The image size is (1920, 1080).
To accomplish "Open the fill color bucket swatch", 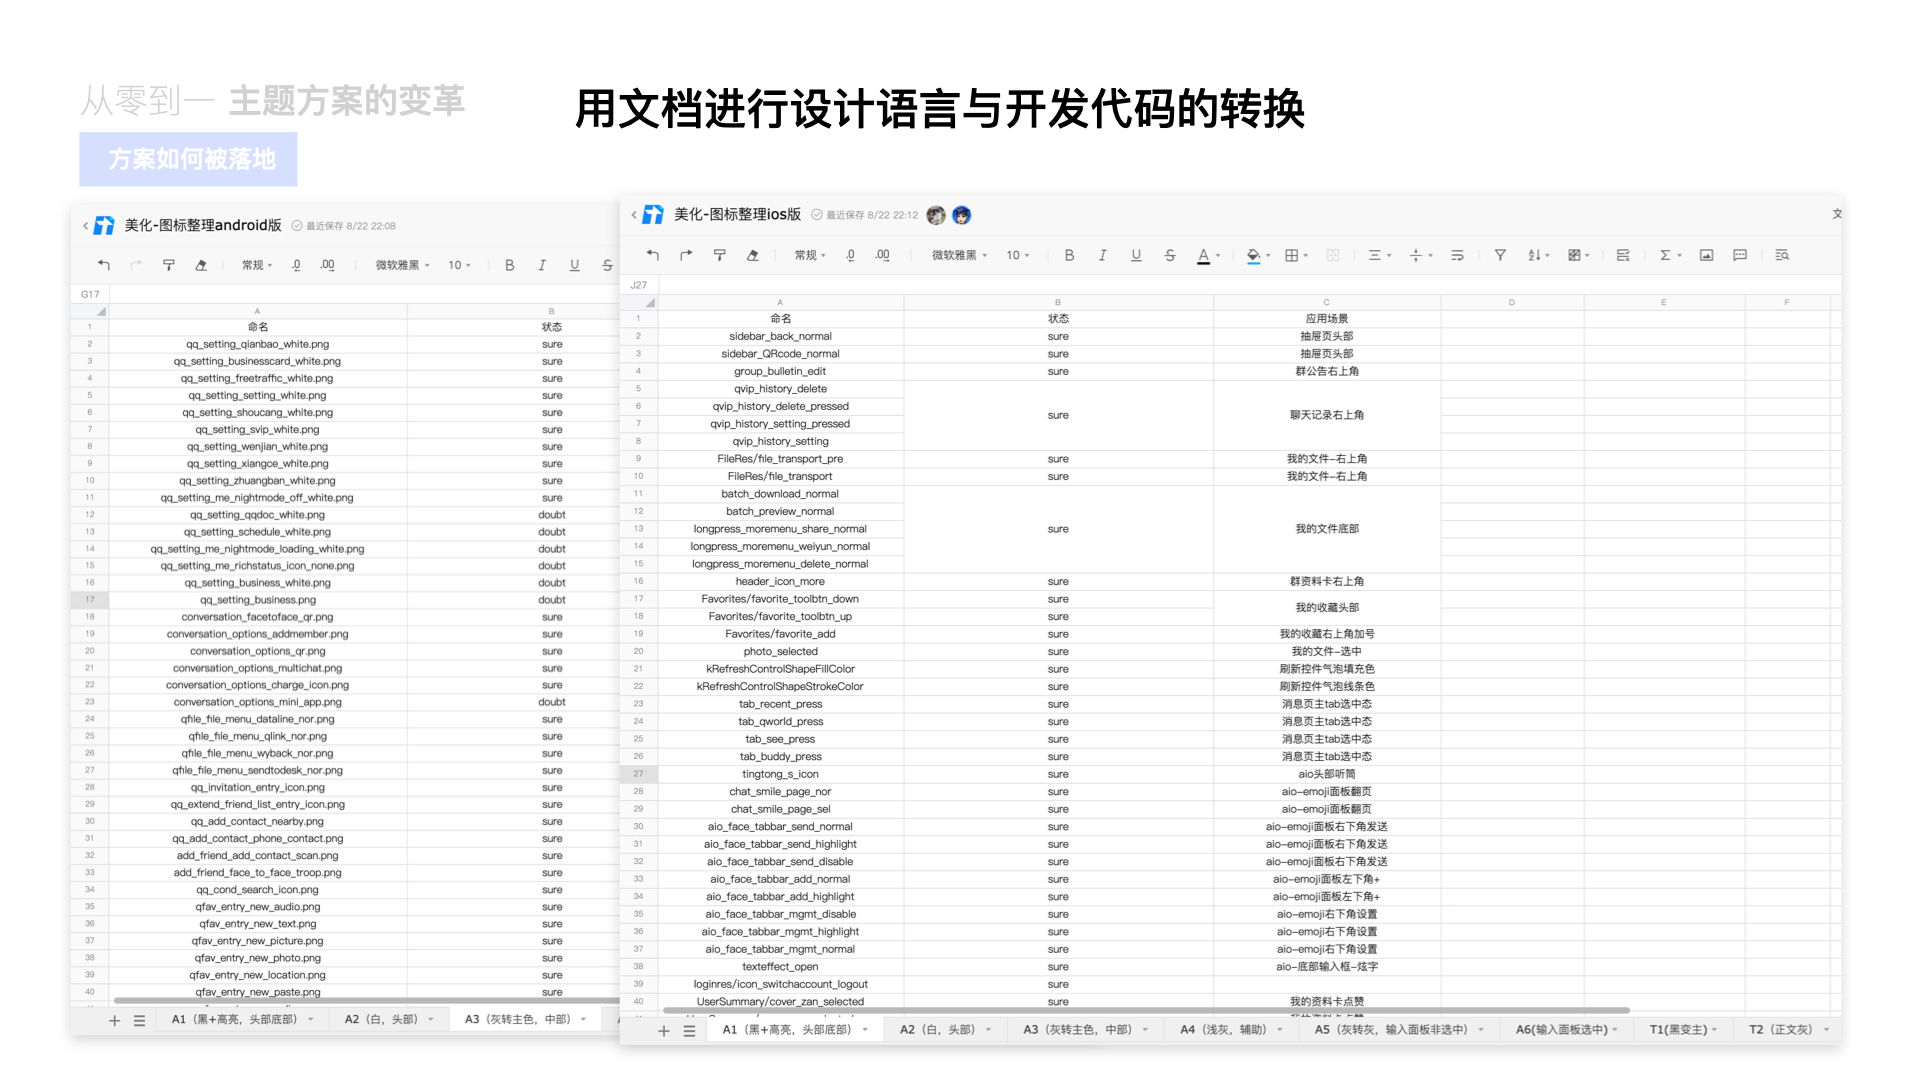I will (x=1253, y=255).
